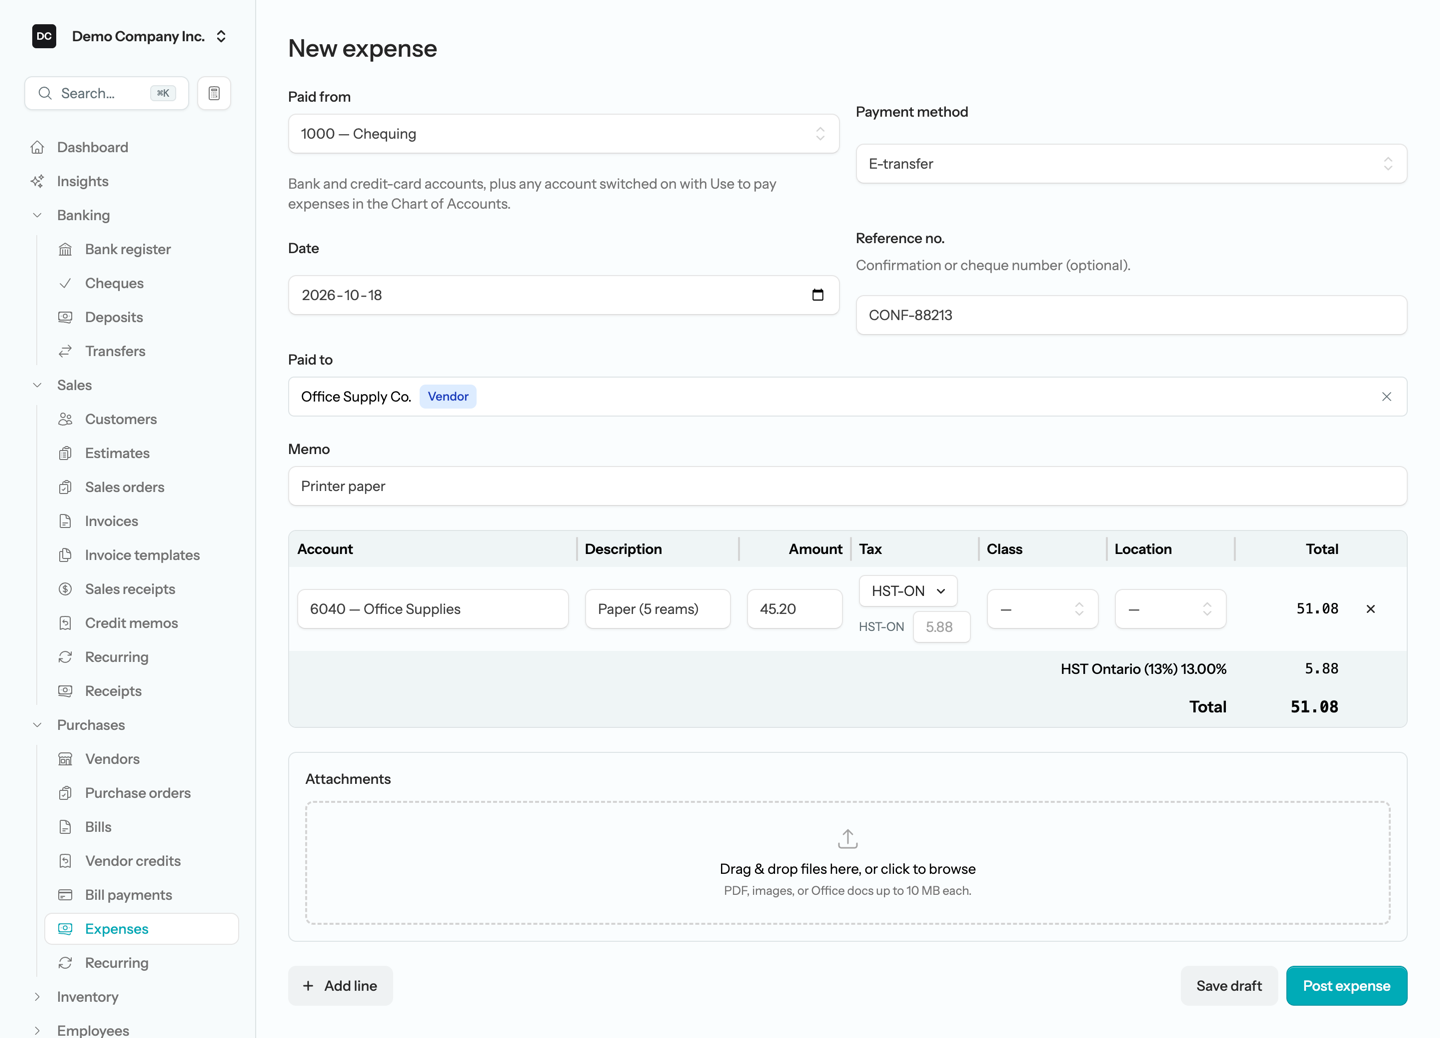
Task: Click the Bills sidebar icon
Action: [65, 827]
